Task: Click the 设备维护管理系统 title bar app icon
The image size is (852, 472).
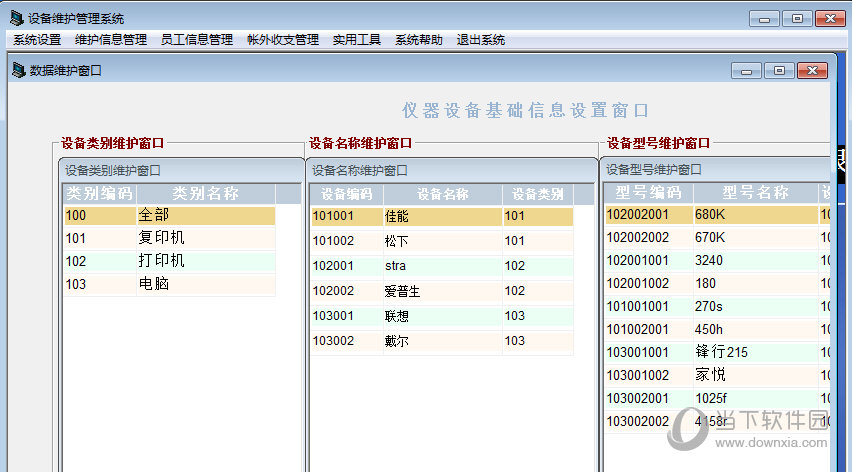Action: 17,18
